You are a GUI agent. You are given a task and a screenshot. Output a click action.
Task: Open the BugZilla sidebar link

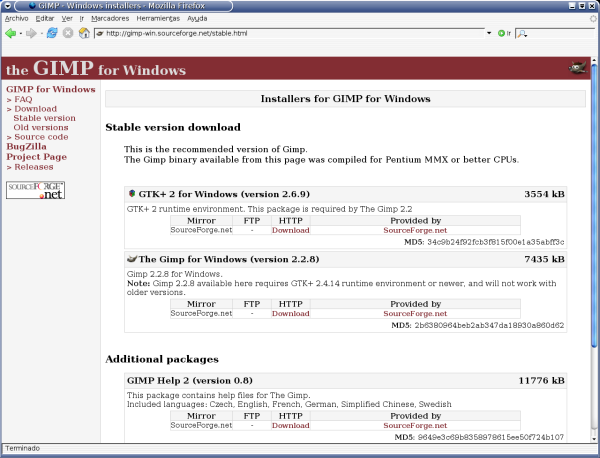tap(29, 146)
